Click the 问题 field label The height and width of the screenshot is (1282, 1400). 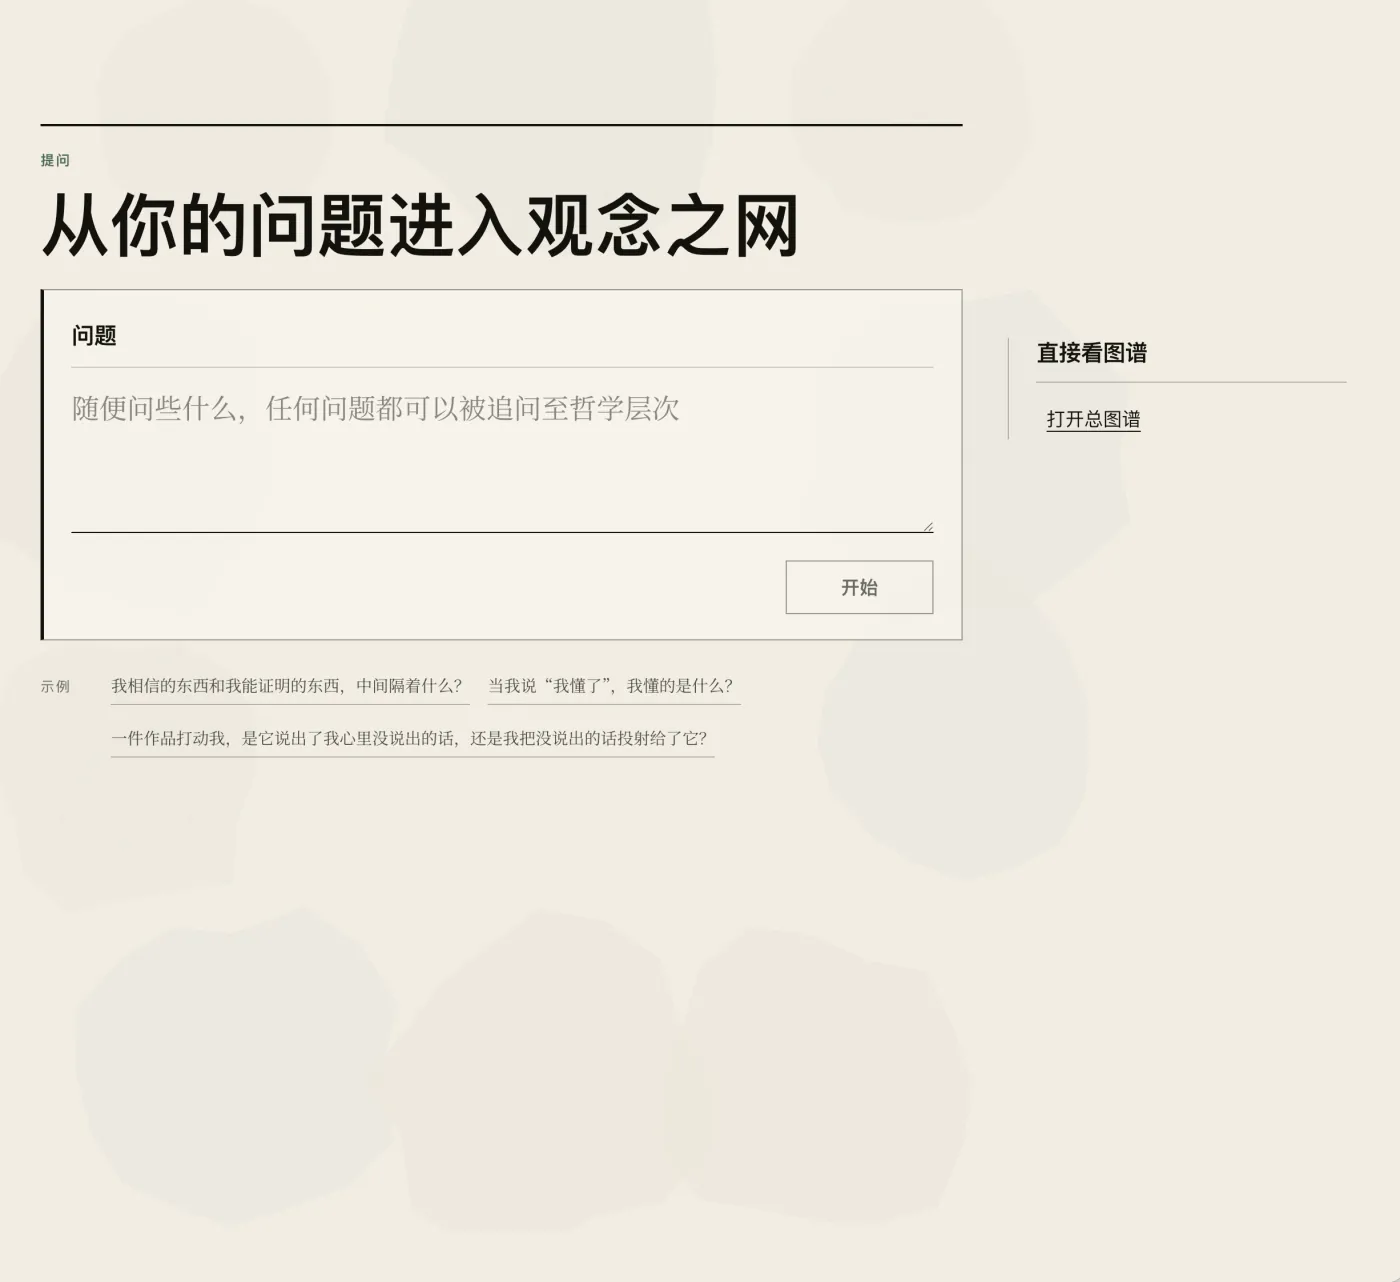coord(94,336)
